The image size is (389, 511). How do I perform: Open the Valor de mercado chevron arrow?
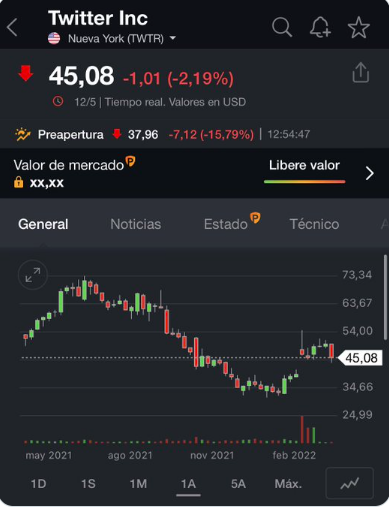(369, 173)
